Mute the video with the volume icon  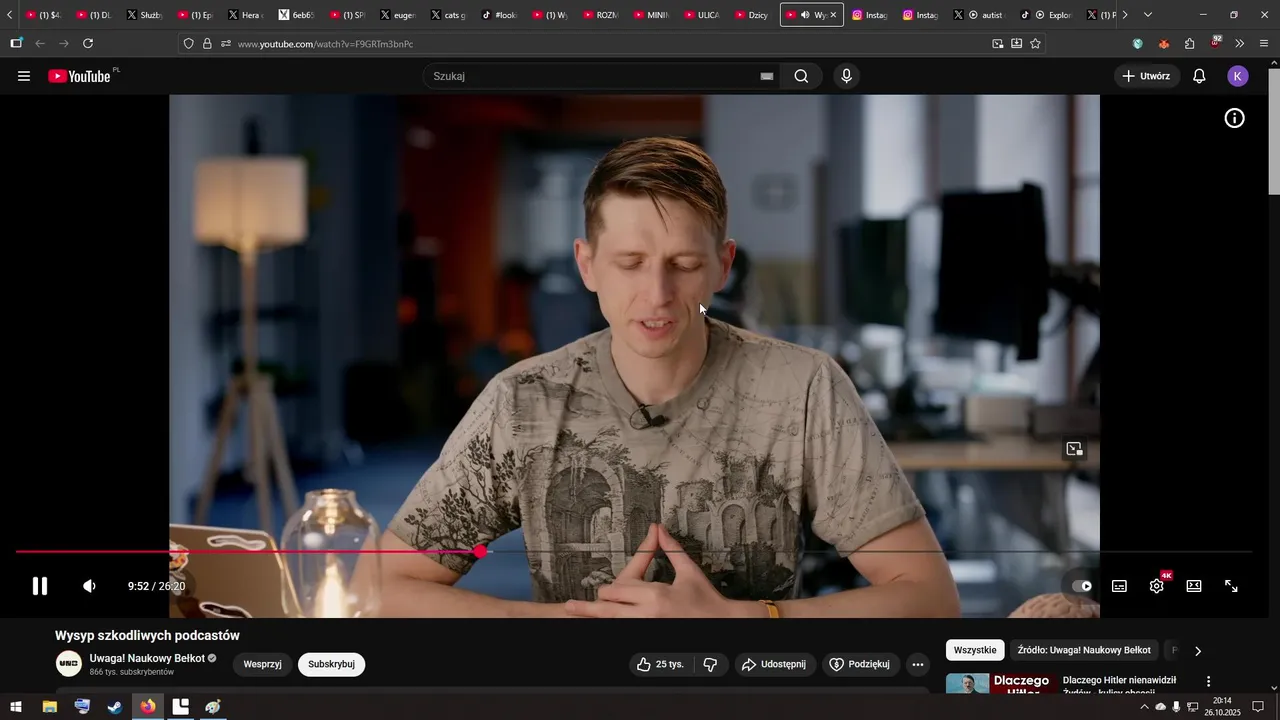89,586
